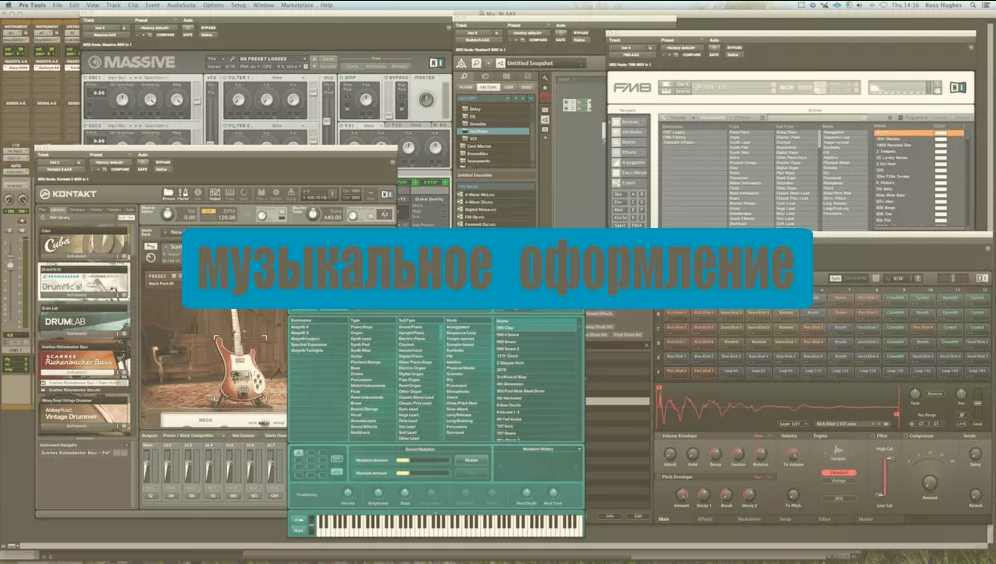Toggle BYPASS in Massive plugin header
This screenshot has height=564, width=996.
[x=209, y=28]
